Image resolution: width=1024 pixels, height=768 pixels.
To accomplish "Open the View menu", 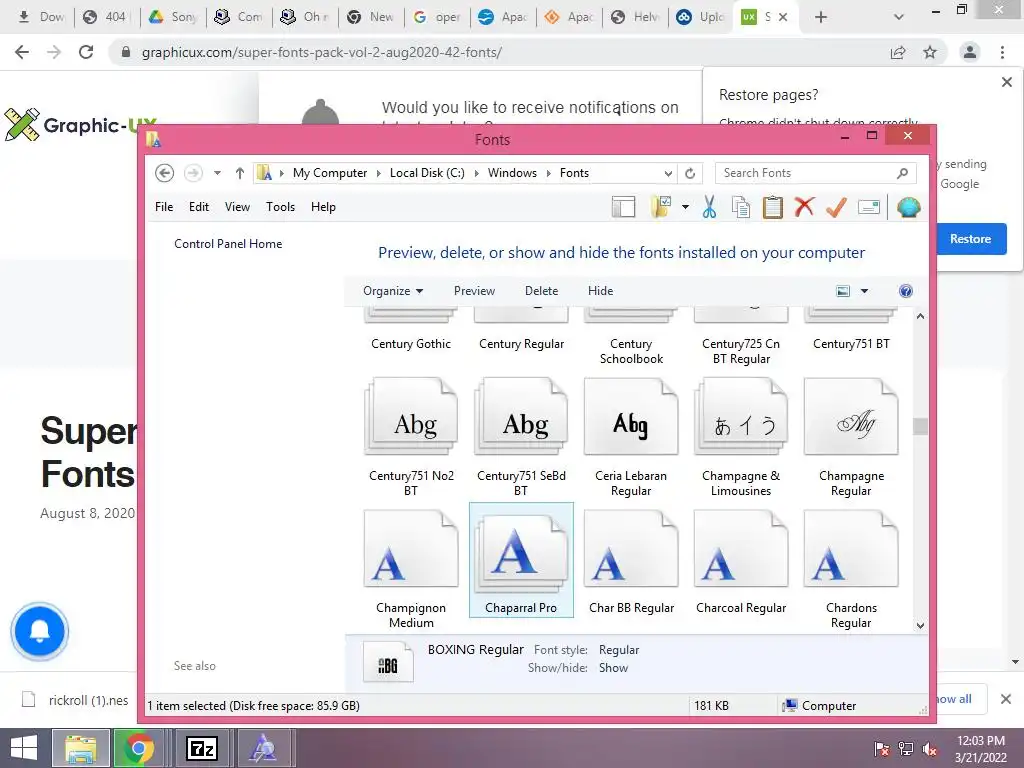I will coord(237,207).
